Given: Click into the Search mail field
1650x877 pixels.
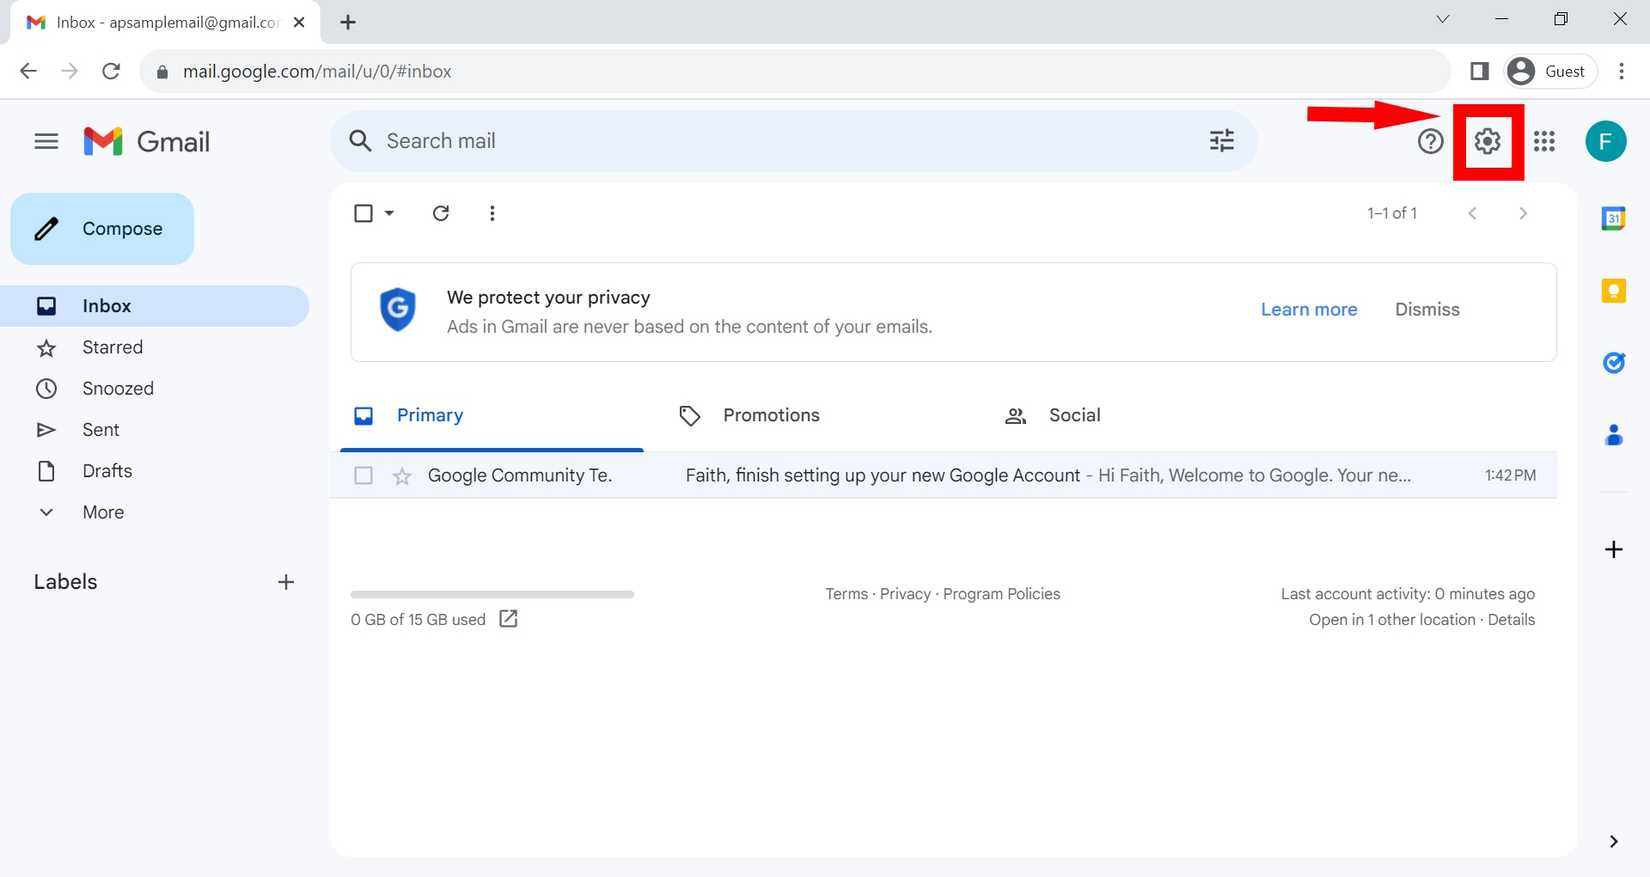Looking at the screenshot, I should click(780, 141).
